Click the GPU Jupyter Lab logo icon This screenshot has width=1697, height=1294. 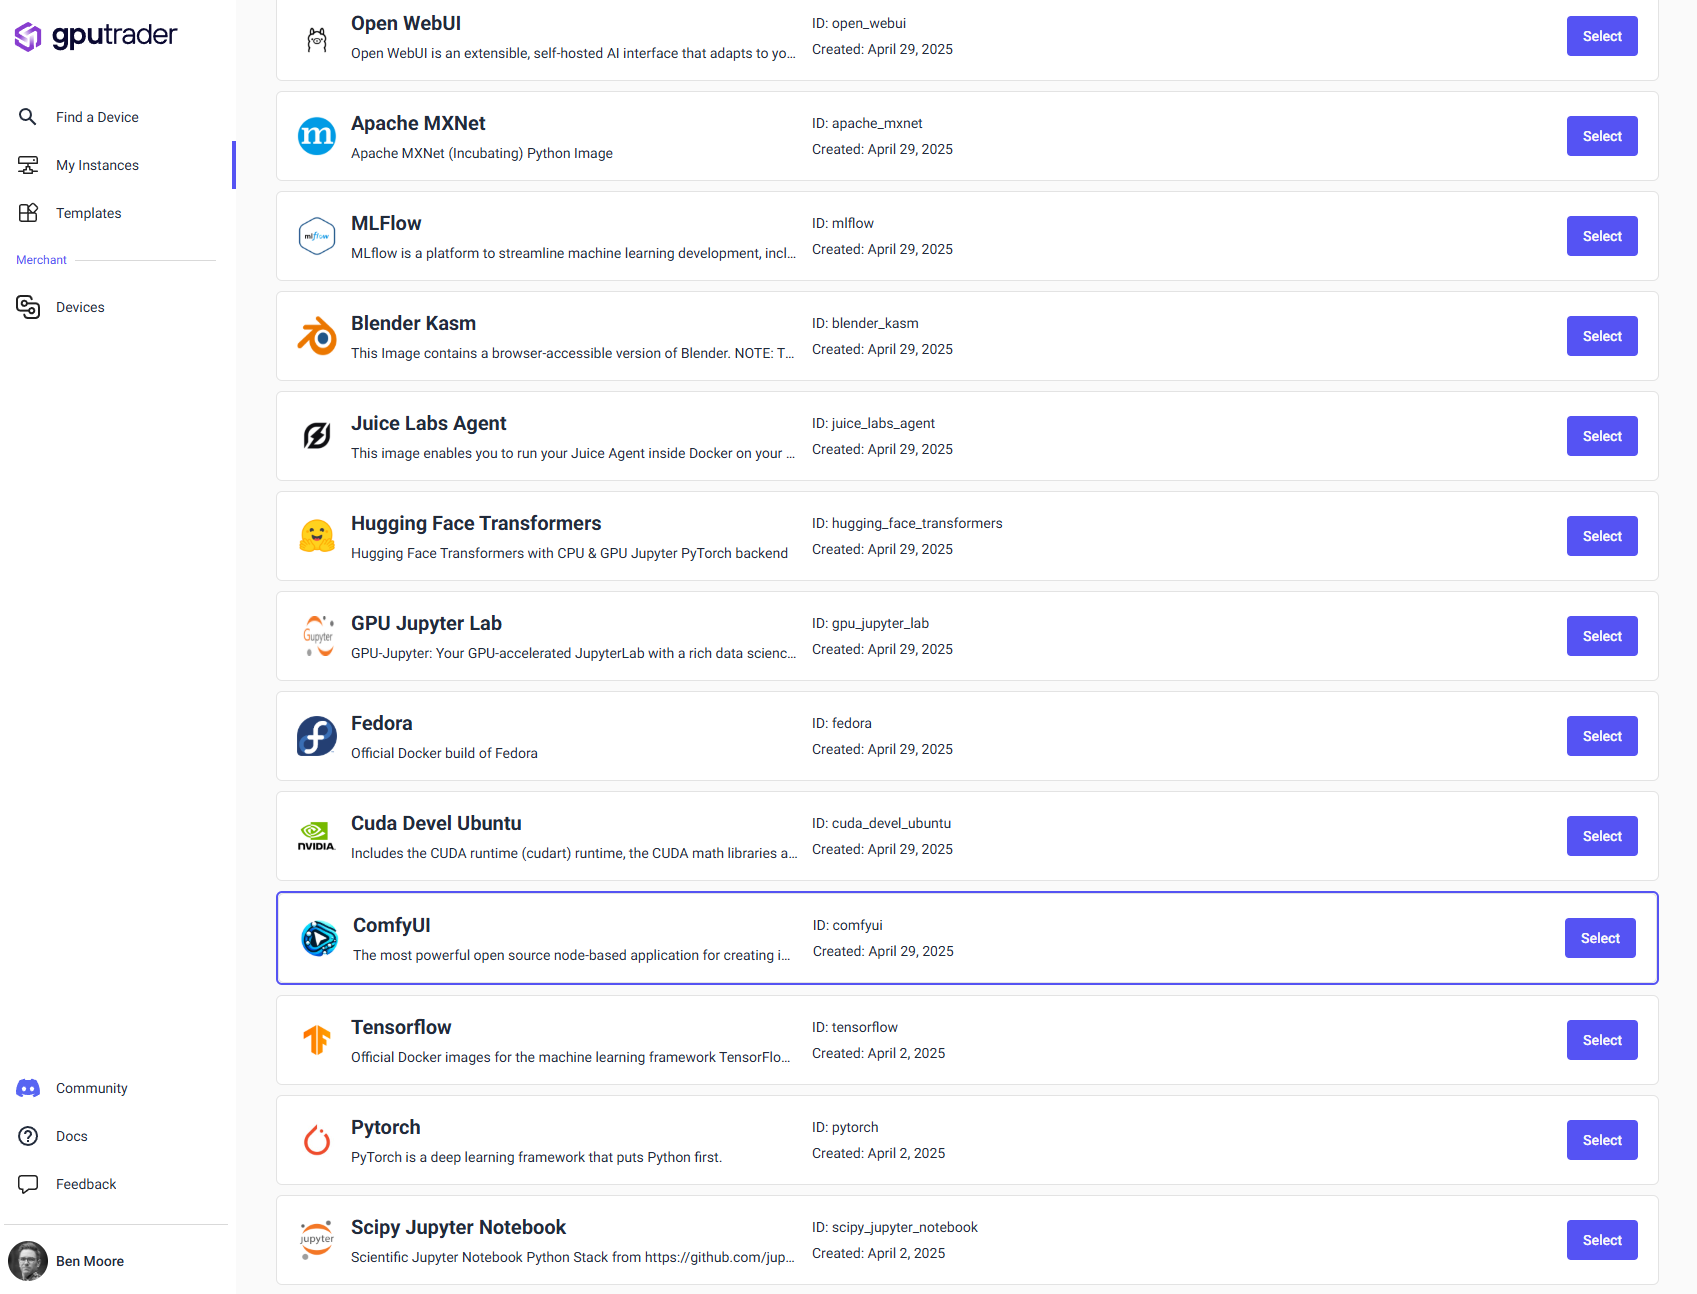(x=318, y=636)
